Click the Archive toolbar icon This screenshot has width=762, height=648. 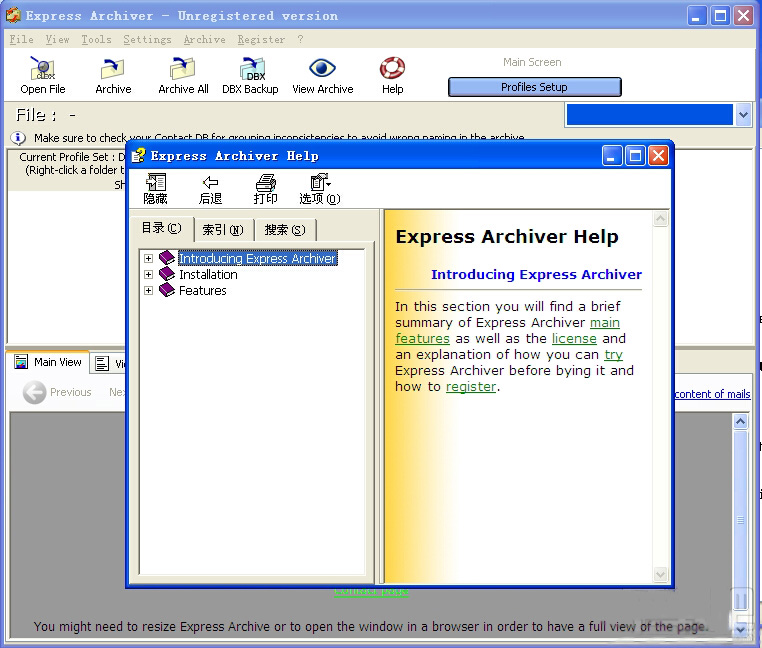(113, 69)
